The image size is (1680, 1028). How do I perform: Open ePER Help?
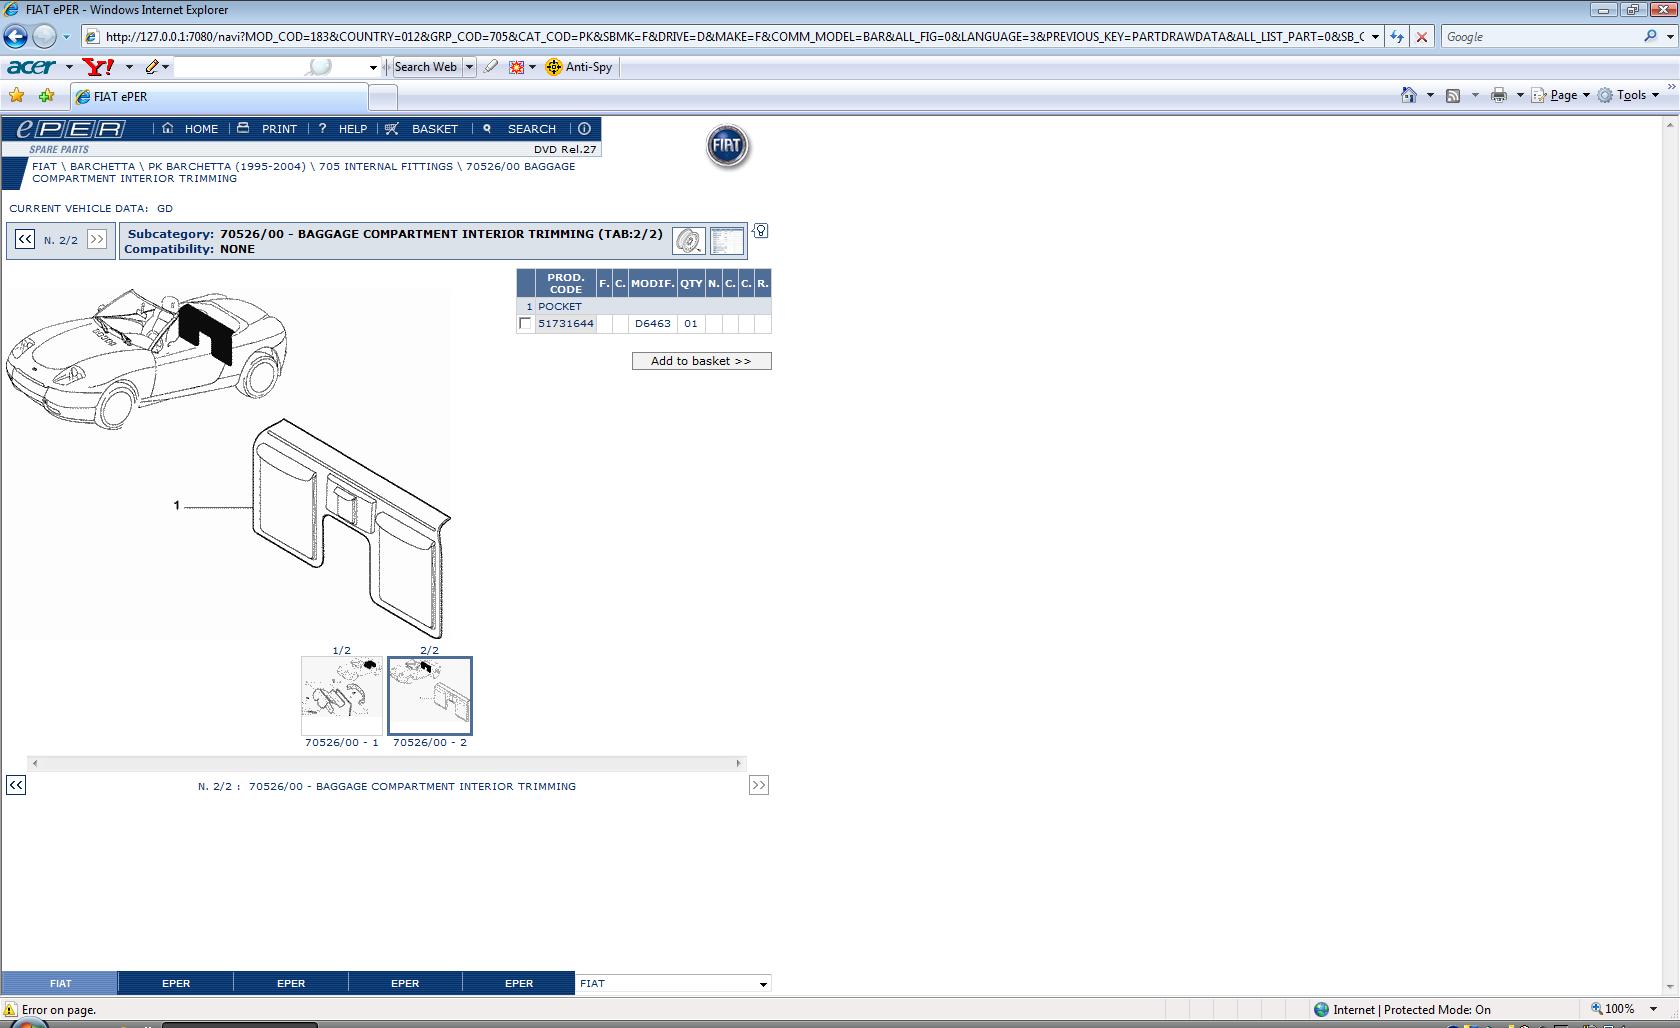click(x=342, y=129)
